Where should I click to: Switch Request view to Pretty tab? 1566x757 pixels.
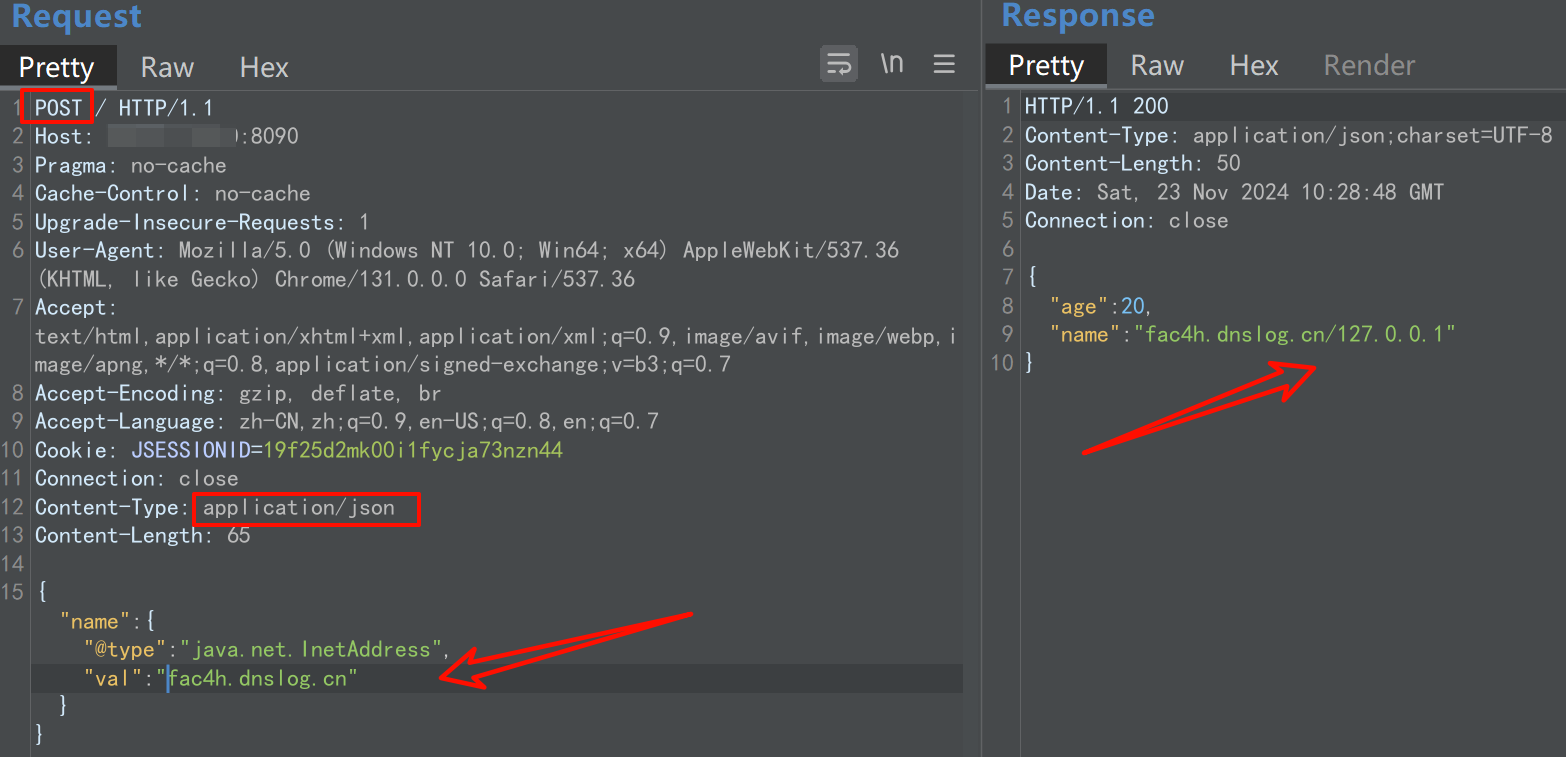pyautogui.click(x=57, y=67)
